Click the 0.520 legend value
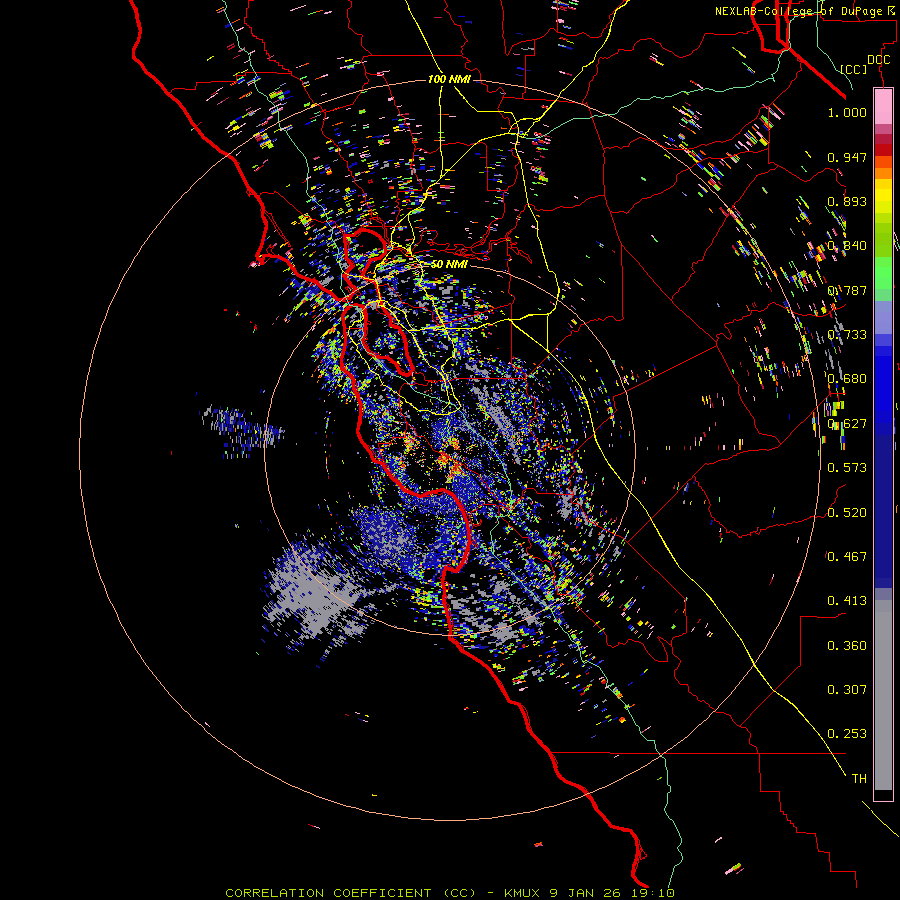This screenshot has height=900, width=900. [847, 513]
